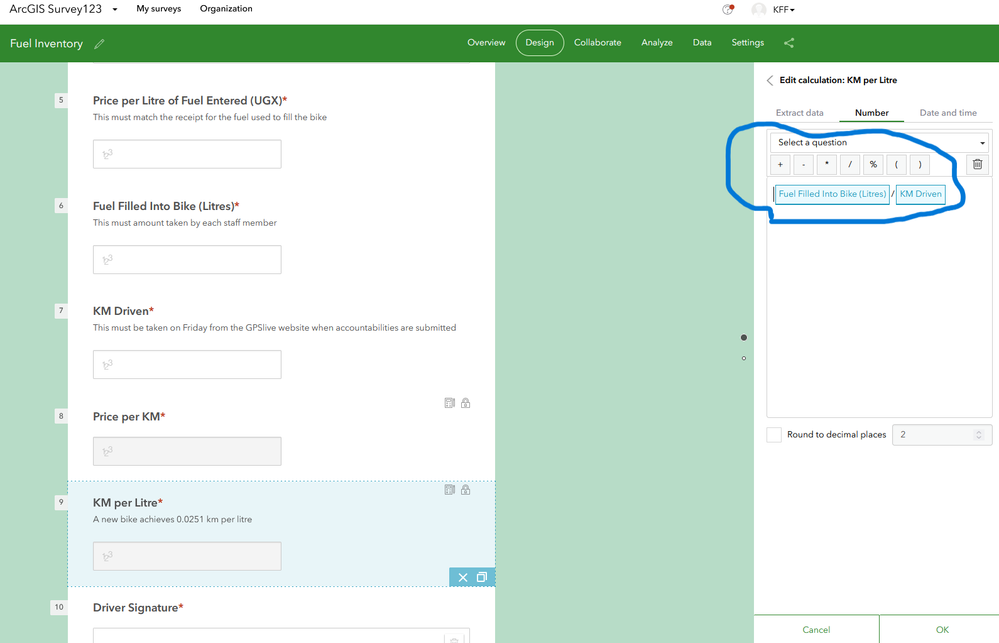Open the notifications icon near KFF
The image size is (999, 643).
coord(728,9)
